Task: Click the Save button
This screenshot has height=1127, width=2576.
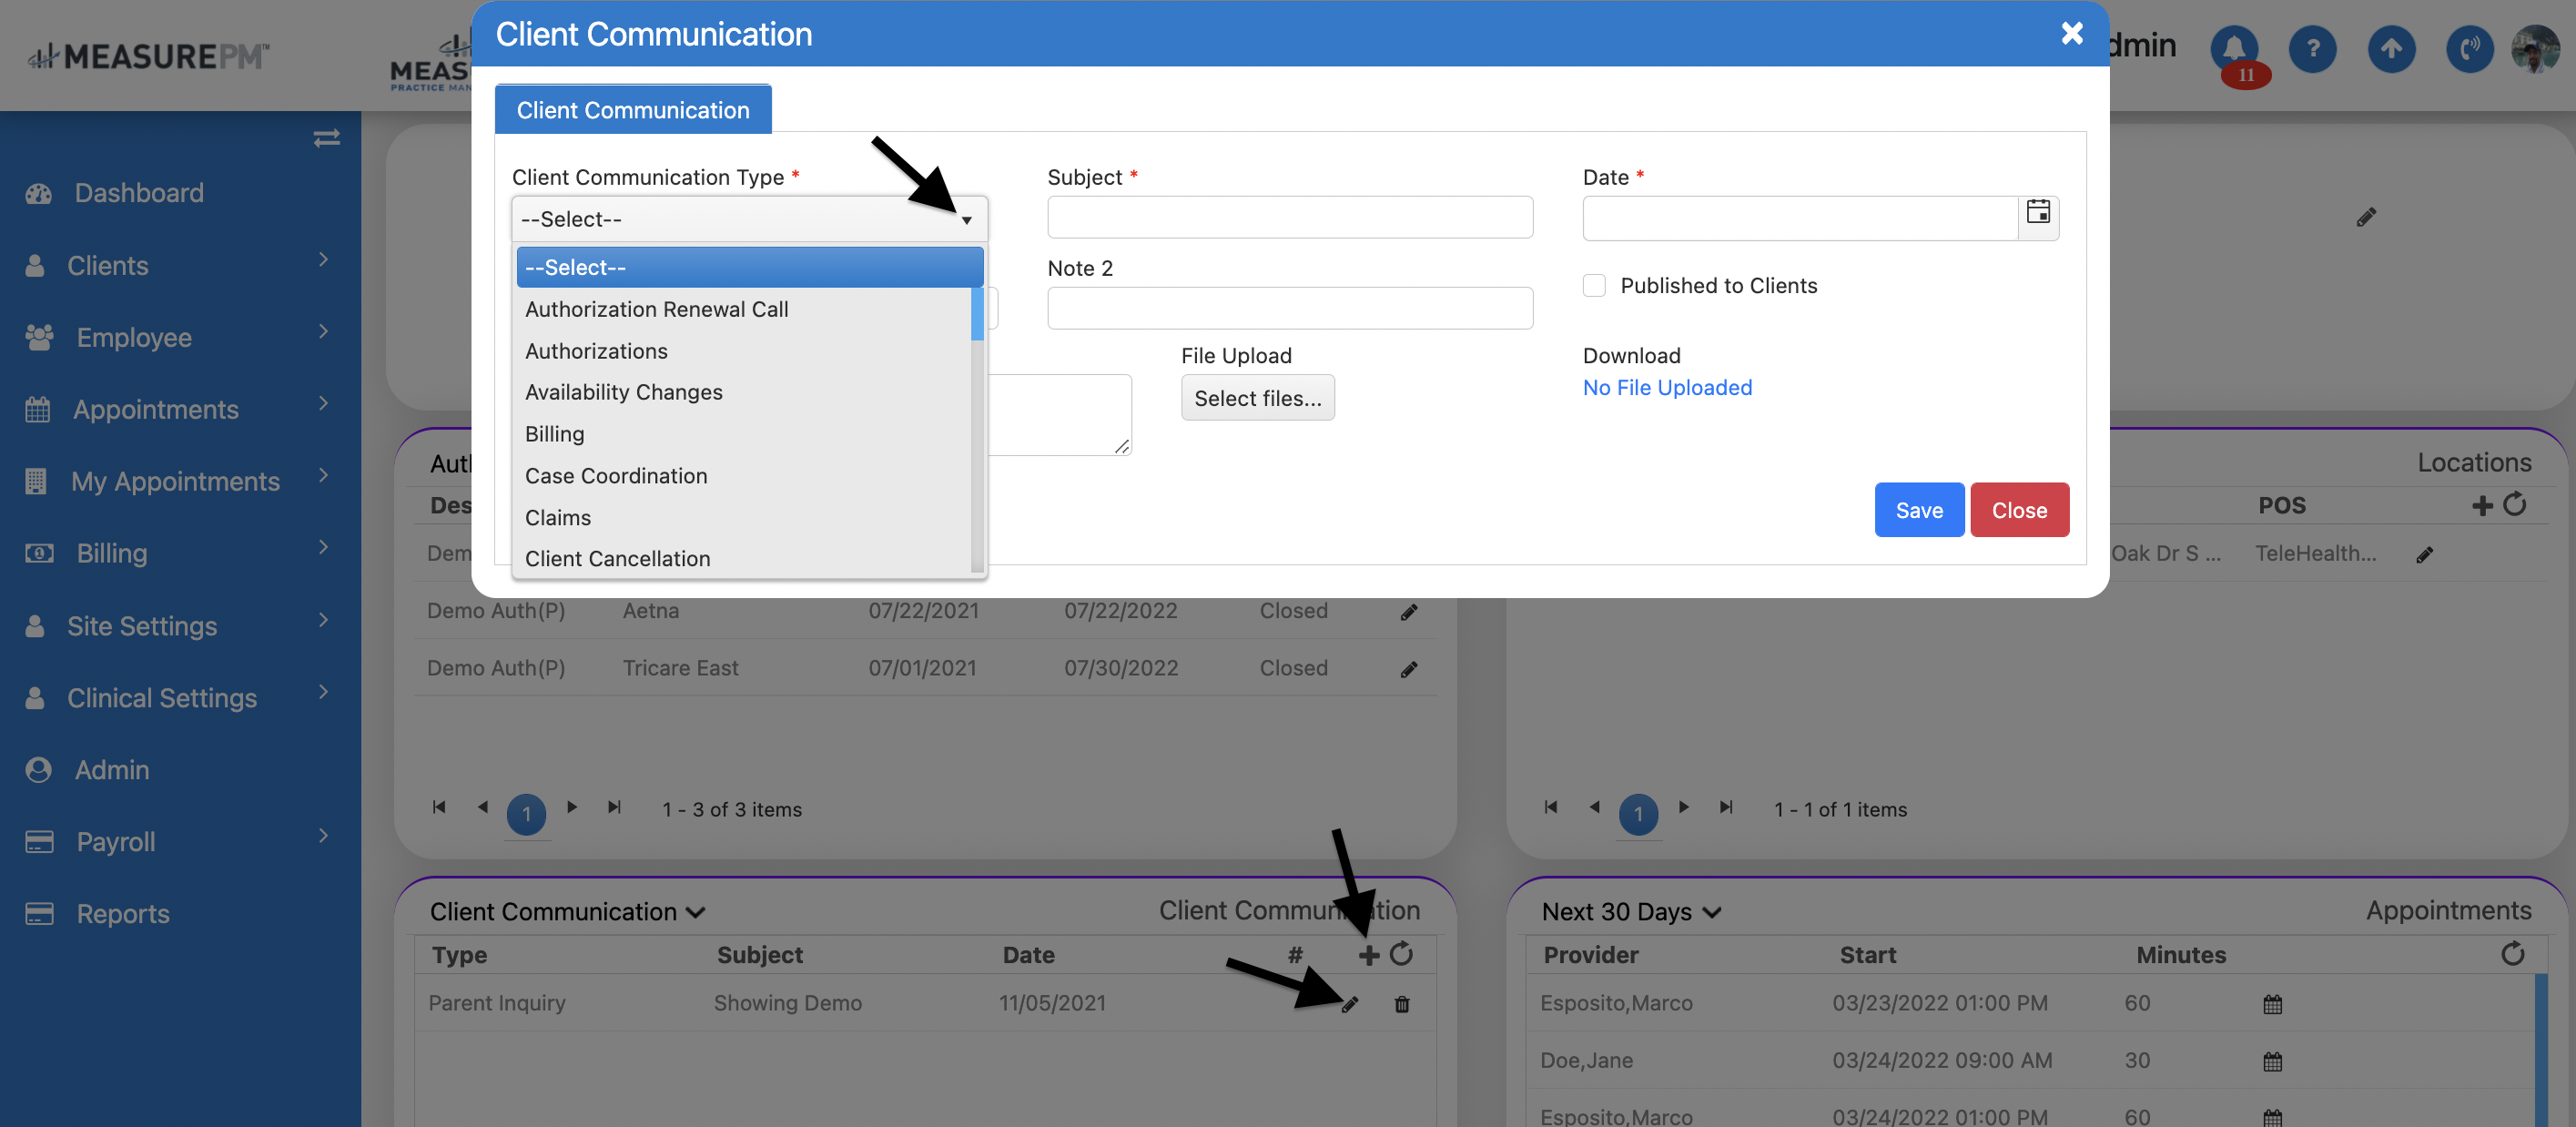Action: pyautogui.click(x=1918, y=510)
